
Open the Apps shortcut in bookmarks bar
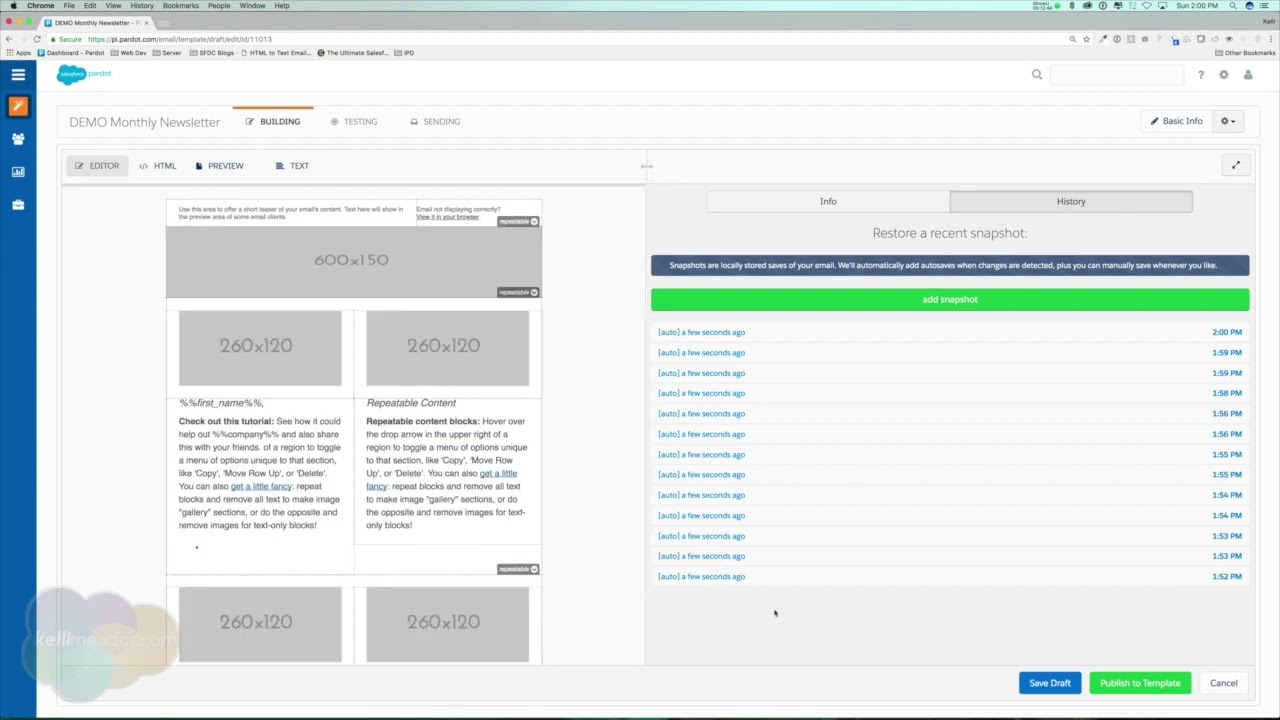pyautogui.click(x=18, y=53)
